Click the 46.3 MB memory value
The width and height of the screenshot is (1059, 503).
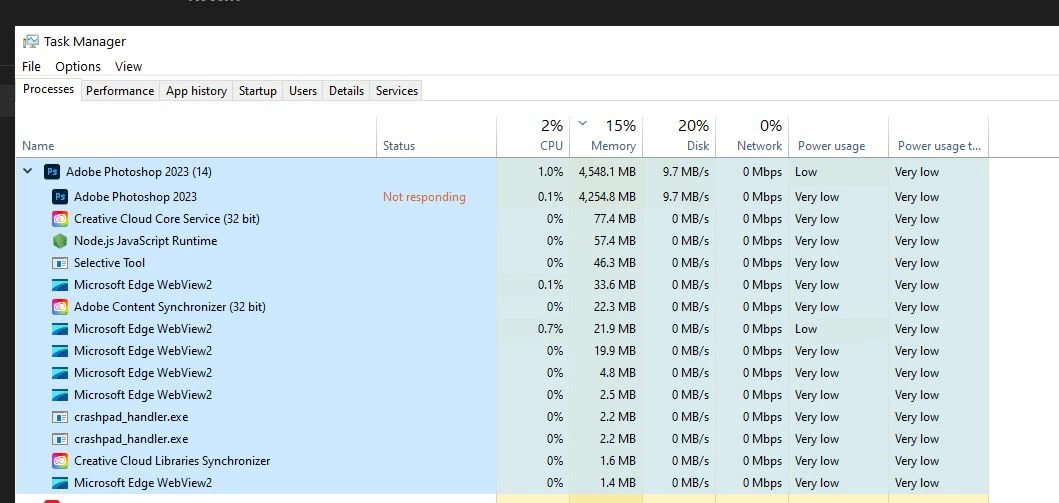pyautogui.click(x=615, y=263)
